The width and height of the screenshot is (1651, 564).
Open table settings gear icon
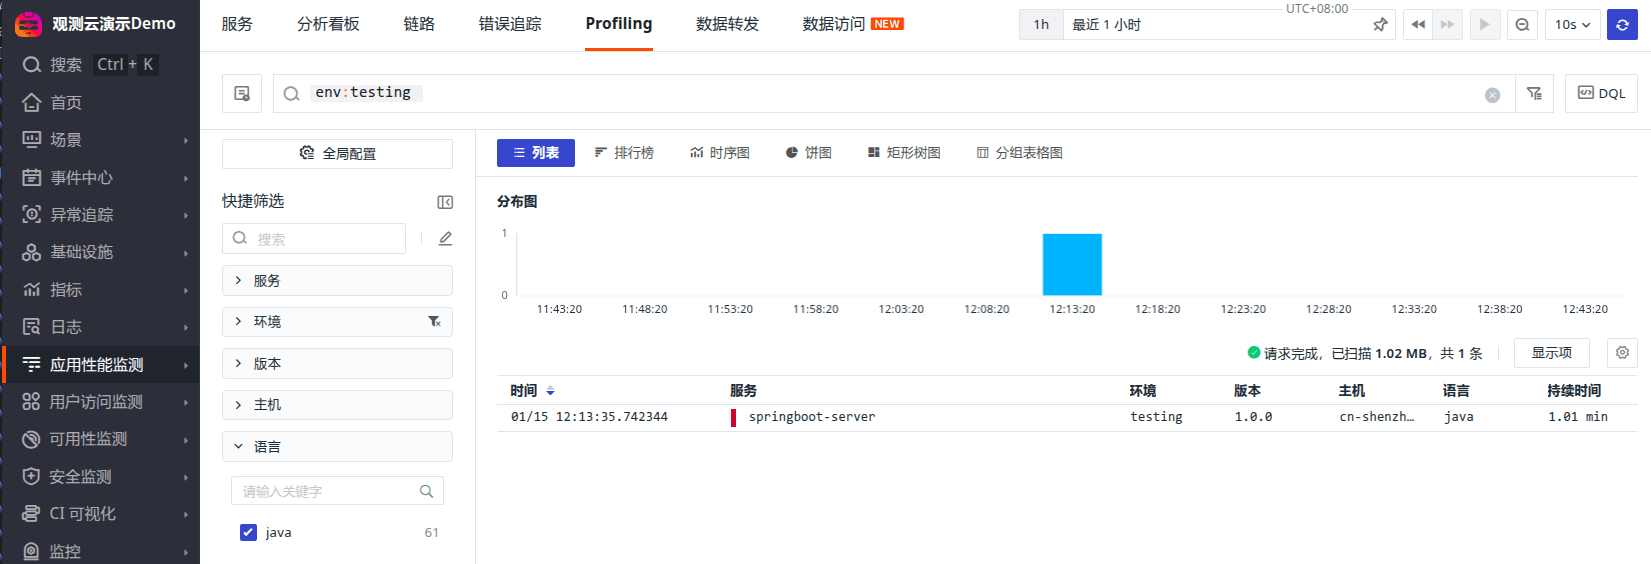(1622, 353)
